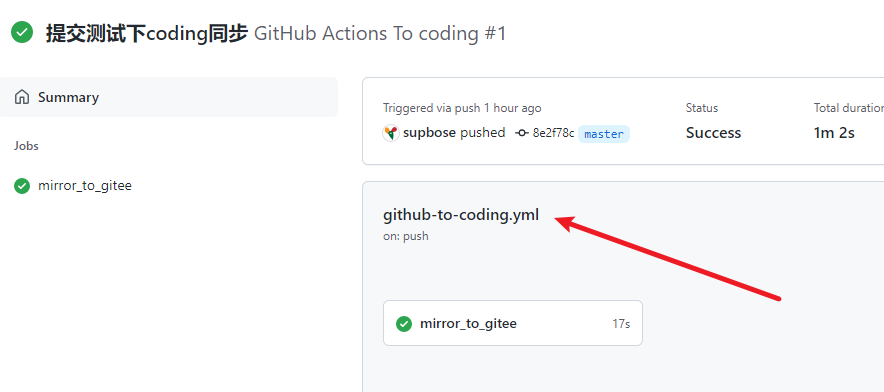The height and width of the screenshot is (392, 884).
Task: Open commit 8e2f78c
Action: coord(553,133)
